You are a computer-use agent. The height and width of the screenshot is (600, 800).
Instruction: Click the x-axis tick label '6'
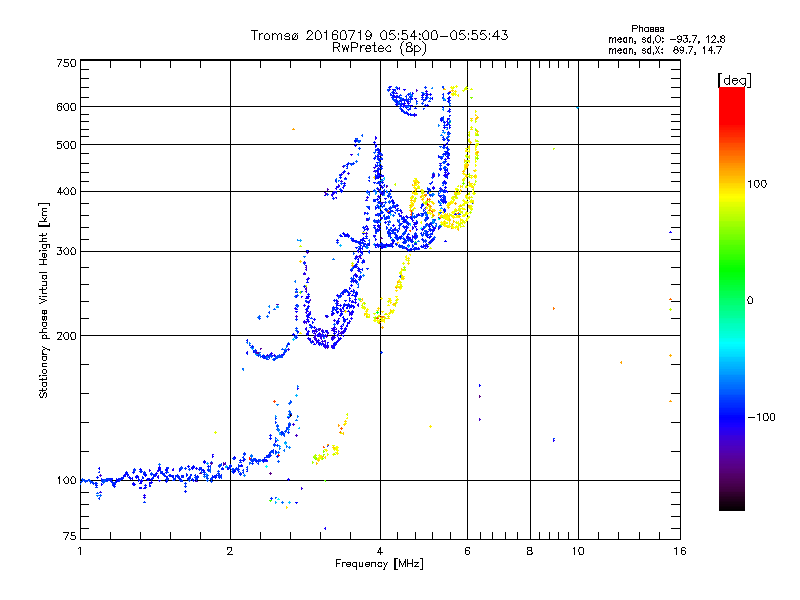point(467,551)
